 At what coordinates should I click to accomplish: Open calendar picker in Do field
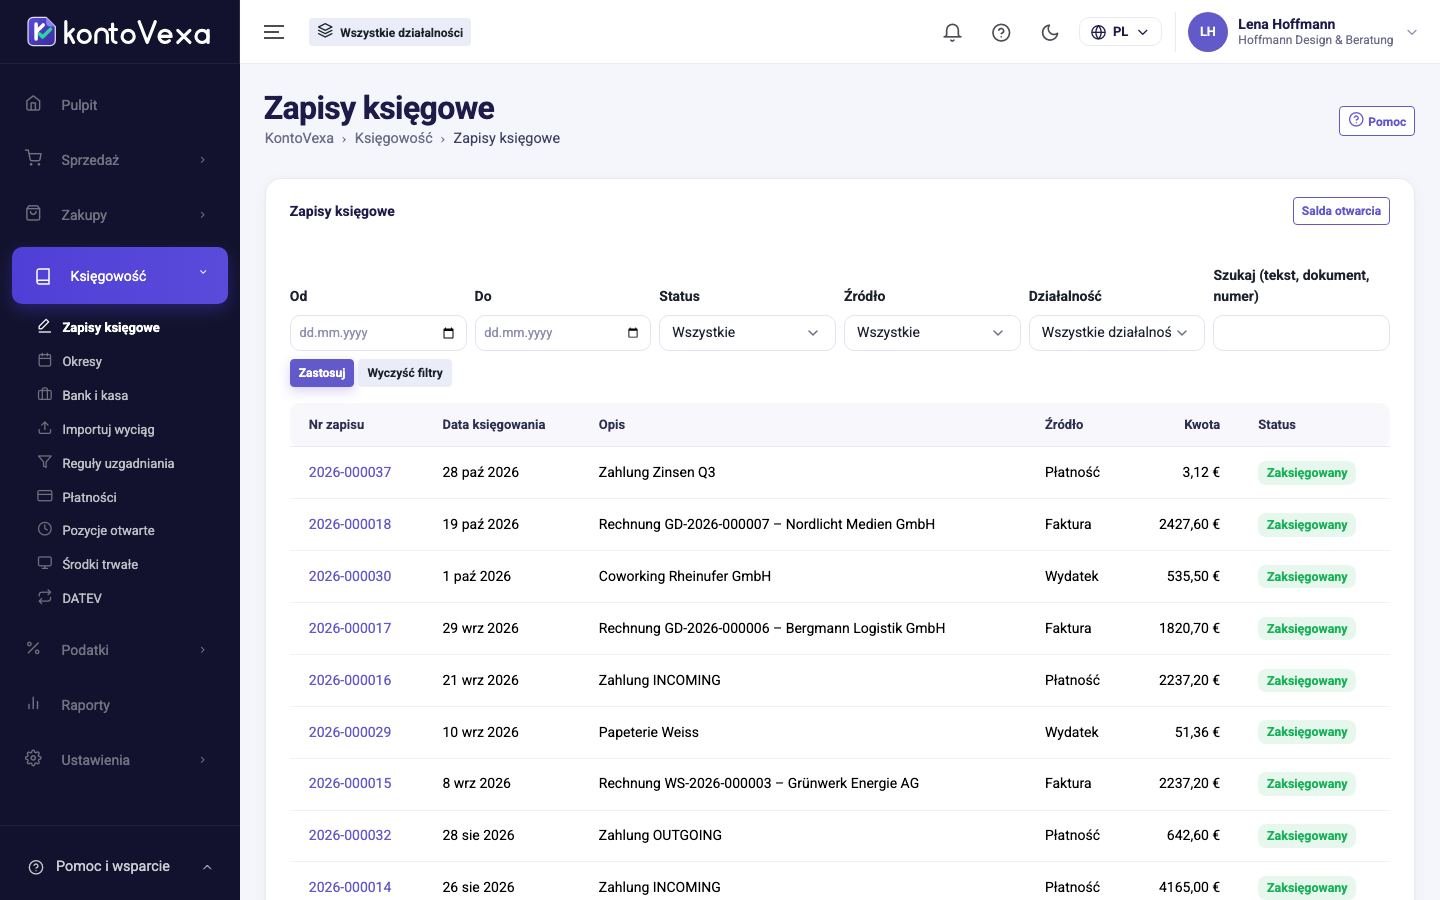click(x=633, y=333)
